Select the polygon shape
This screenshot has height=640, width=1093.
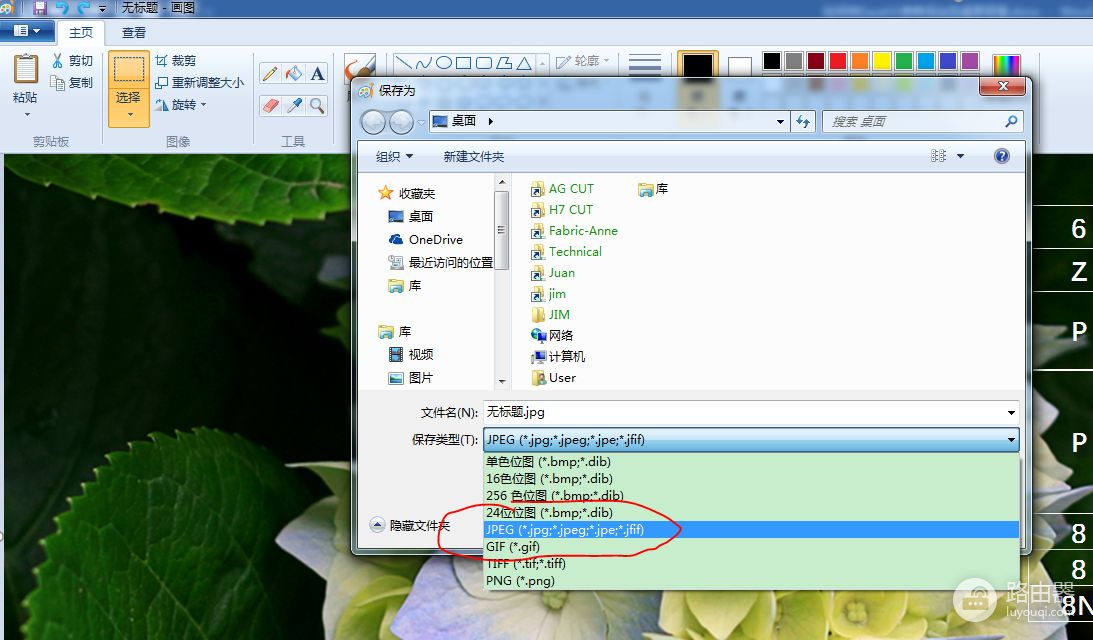coord(504,63)
